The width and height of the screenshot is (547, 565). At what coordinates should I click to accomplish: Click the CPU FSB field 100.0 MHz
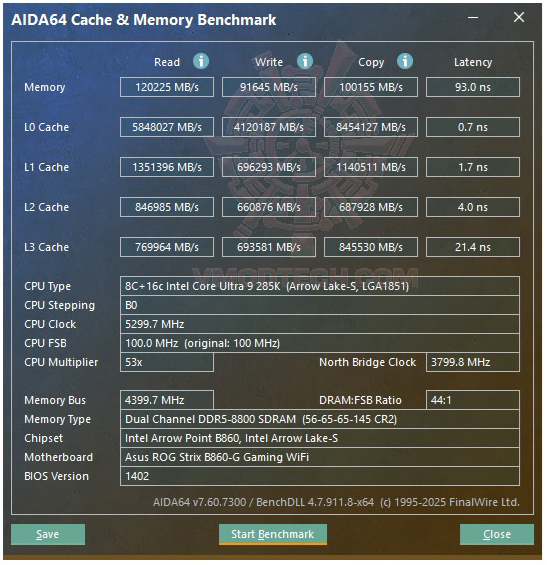pyautogui.click(x=320, y=343)
